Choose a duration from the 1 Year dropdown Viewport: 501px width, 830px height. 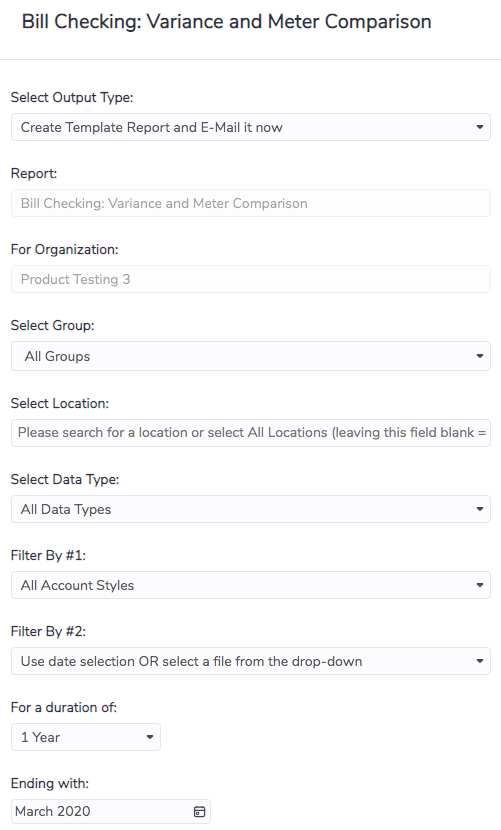pyautogui.click(x=86, y=737)
